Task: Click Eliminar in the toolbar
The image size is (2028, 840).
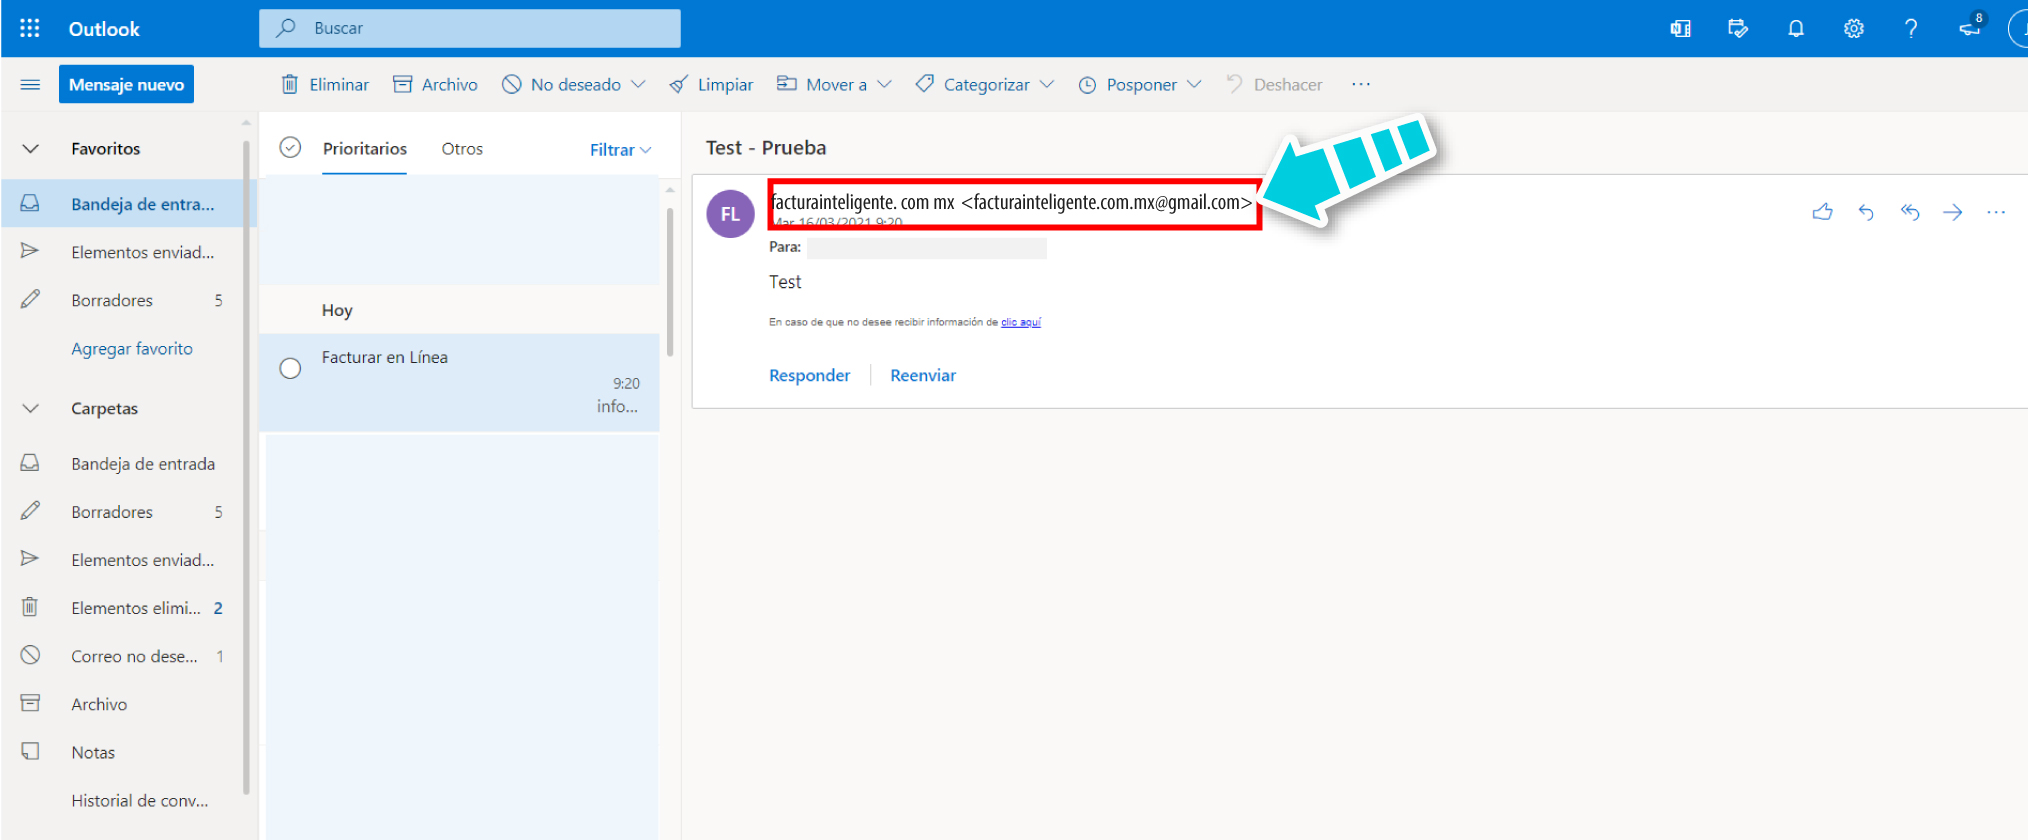Action: click(x=325, y=85)
